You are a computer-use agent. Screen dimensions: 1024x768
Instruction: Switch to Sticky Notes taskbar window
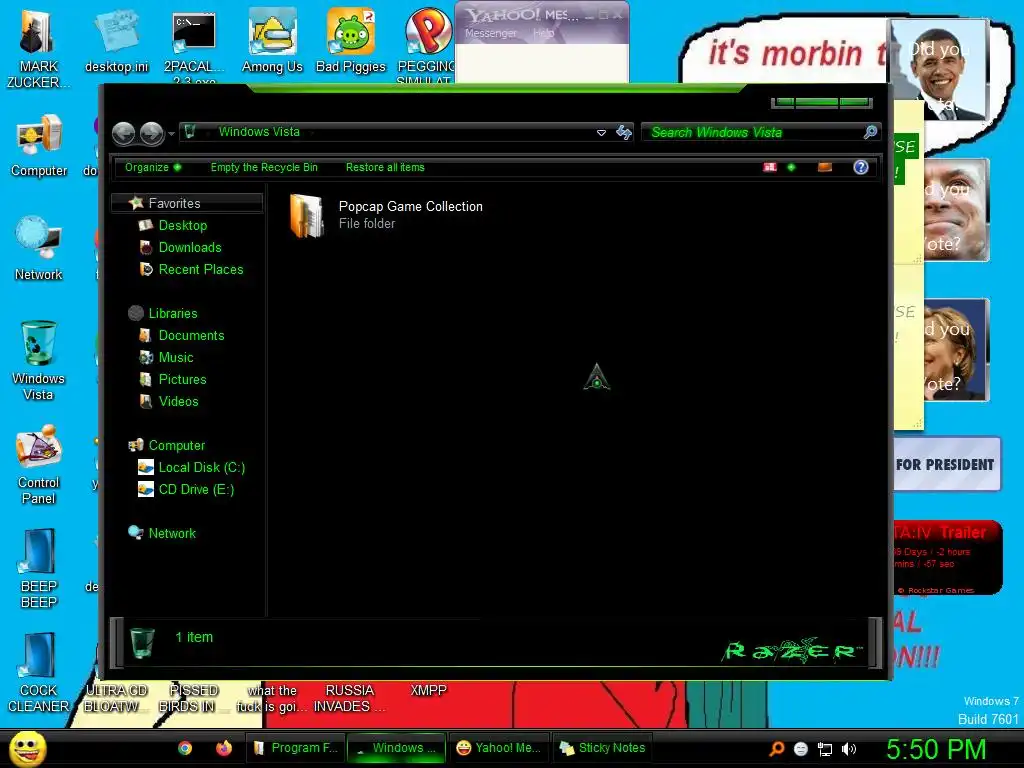(602, 748)
